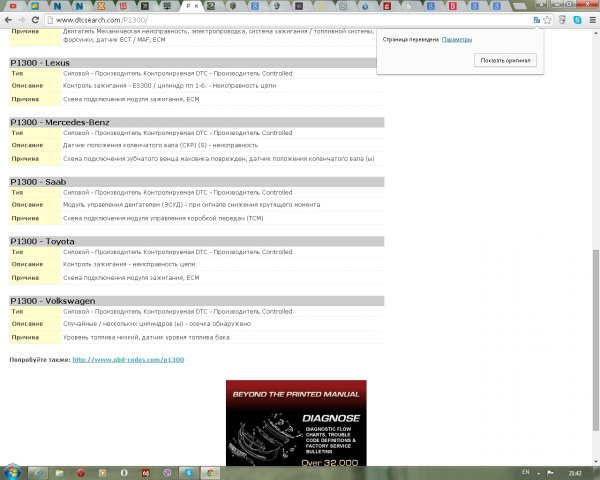Open Skype from the taskbar
The height and width of the screenshot is (480, 600).
coord(189,473)
